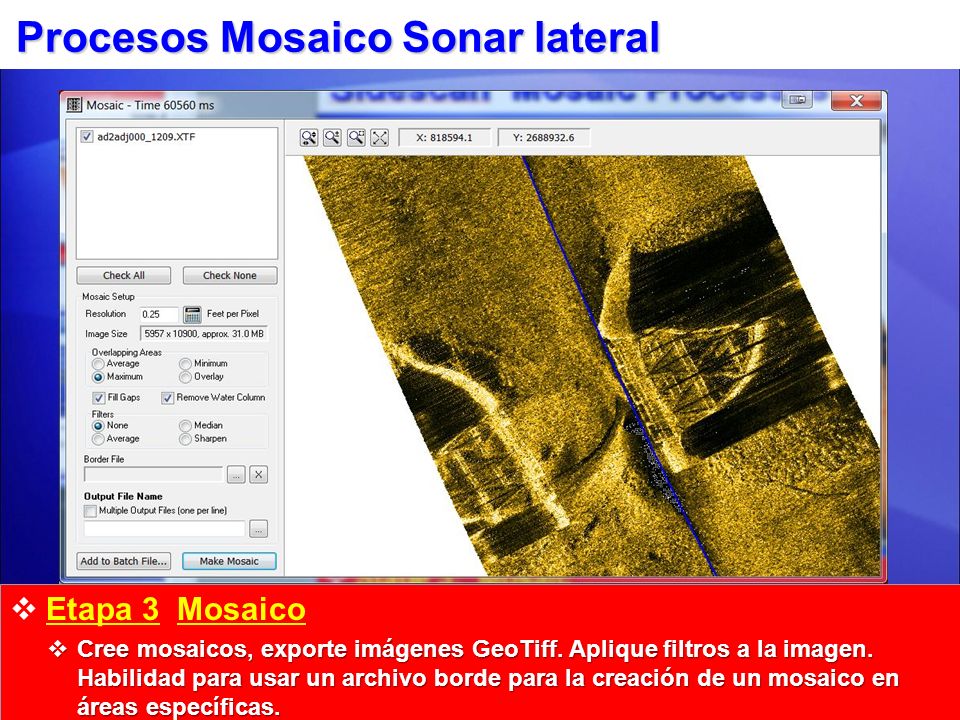Click the Check None button

point(230,276)
